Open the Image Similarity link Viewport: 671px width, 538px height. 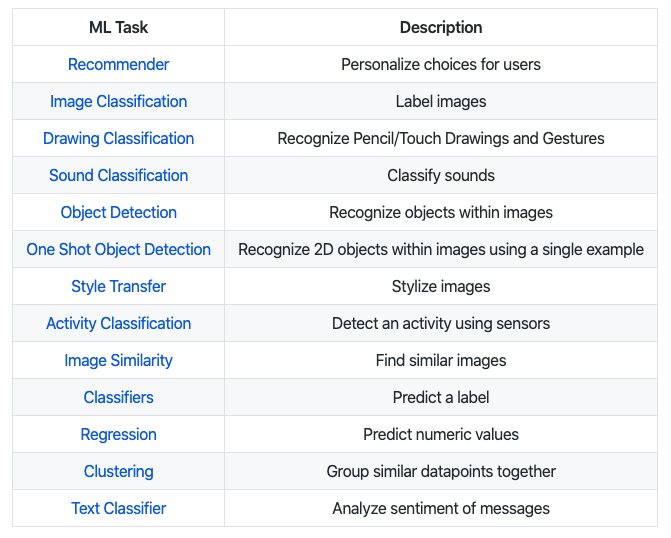[119, 360]
